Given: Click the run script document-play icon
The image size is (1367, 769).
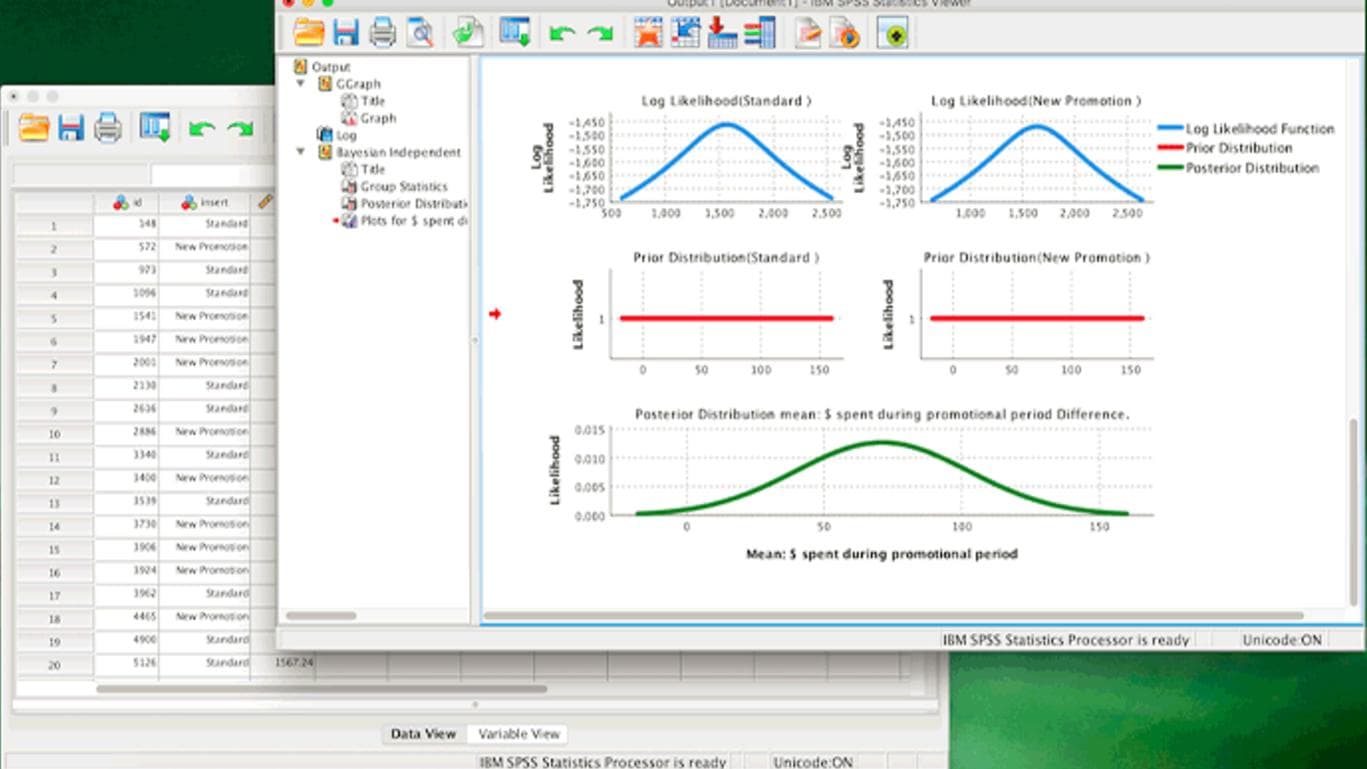Looking at the screenshot, I should tap(845, 33).
